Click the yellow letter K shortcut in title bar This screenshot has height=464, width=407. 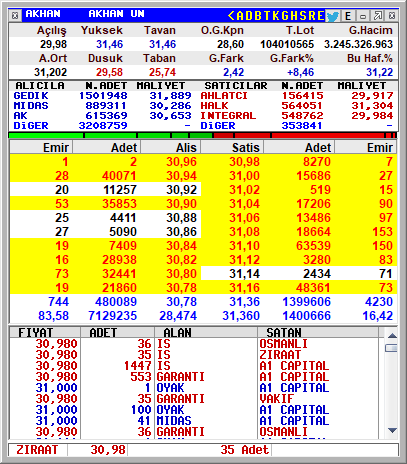[276, 16]
